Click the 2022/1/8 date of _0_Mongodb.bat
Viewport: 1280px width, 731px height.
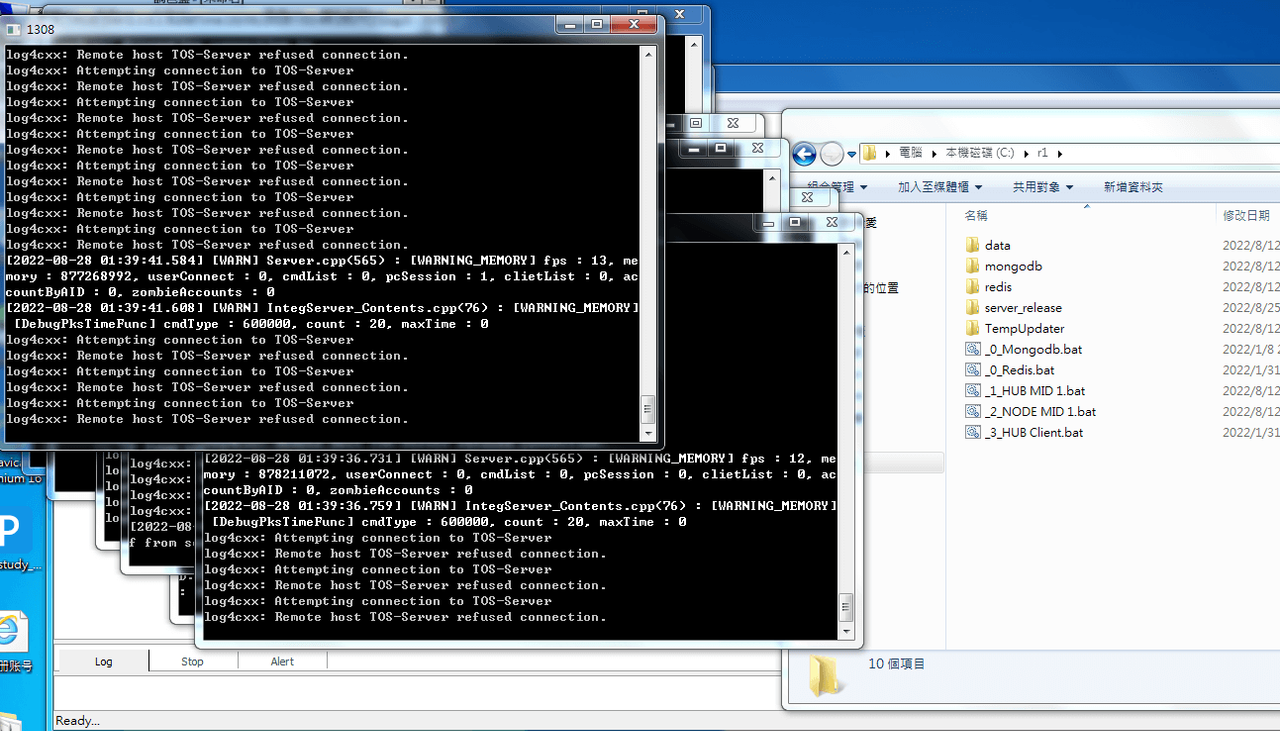(x=1251, y=349)
